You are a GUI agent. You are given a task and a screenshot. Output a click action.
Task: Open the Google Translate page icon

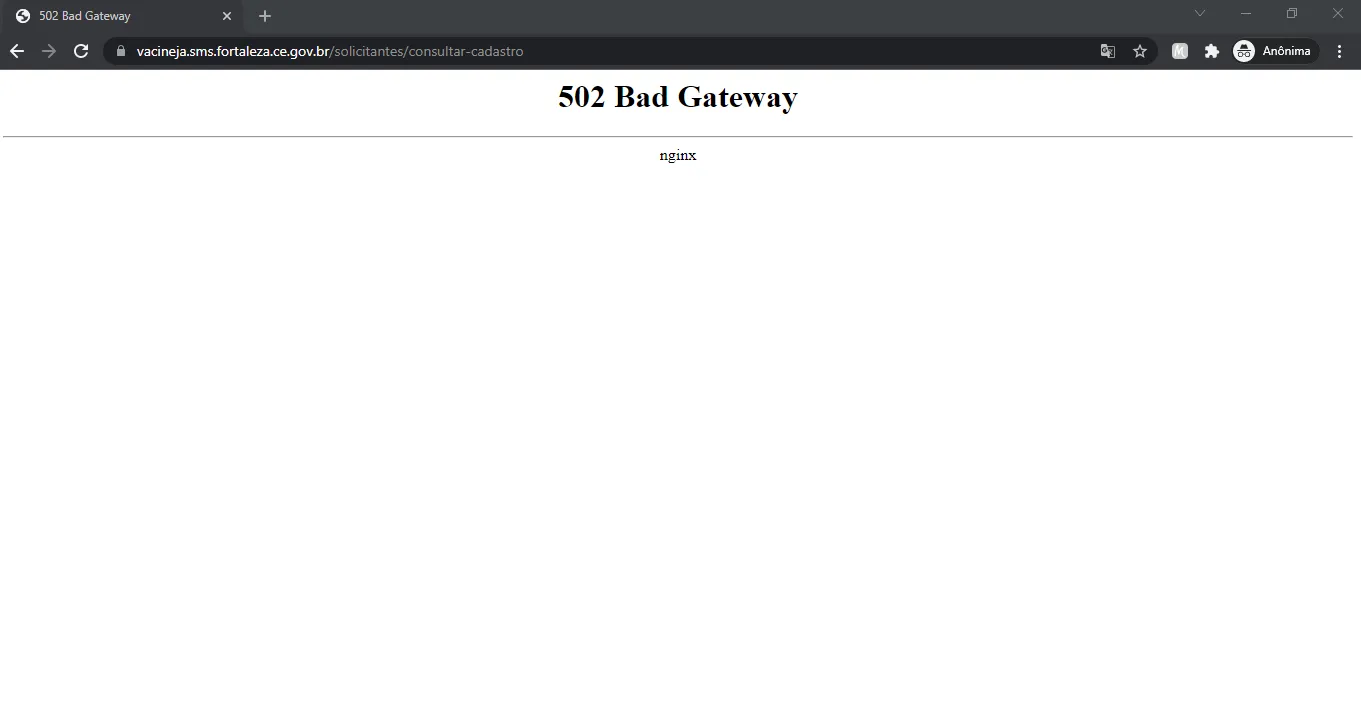click(1108, 51)
